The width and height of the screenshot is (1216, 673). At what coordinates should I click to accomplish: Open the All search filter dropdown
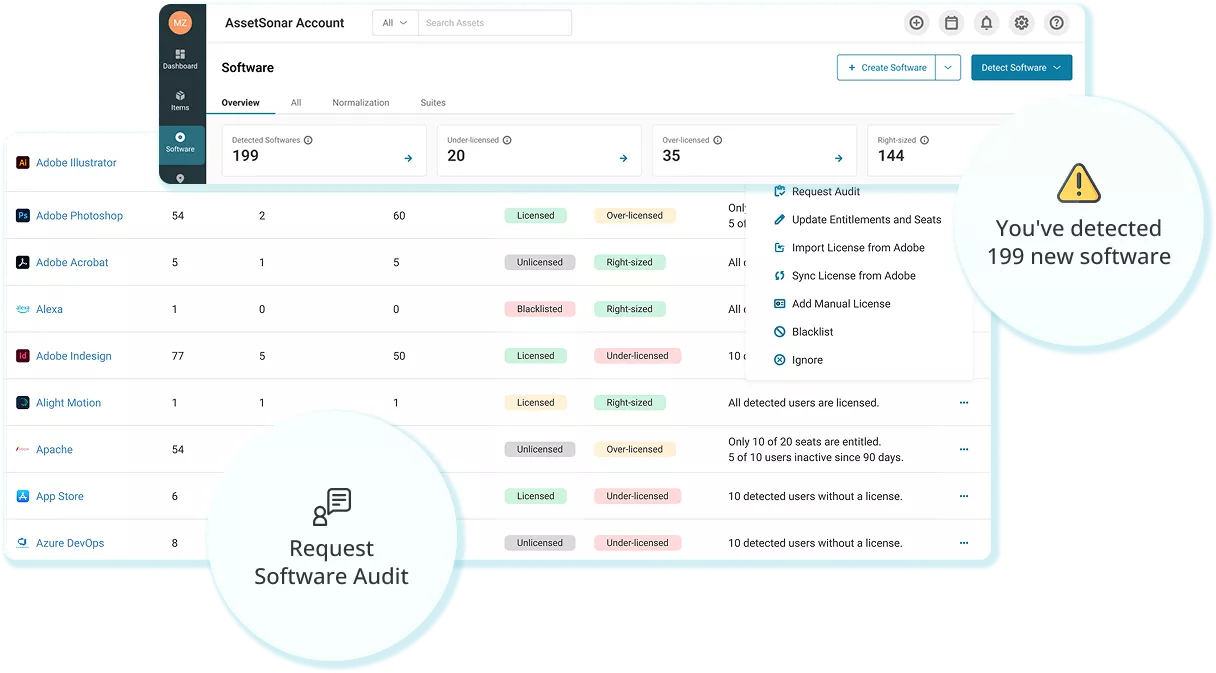pos(395,23)
